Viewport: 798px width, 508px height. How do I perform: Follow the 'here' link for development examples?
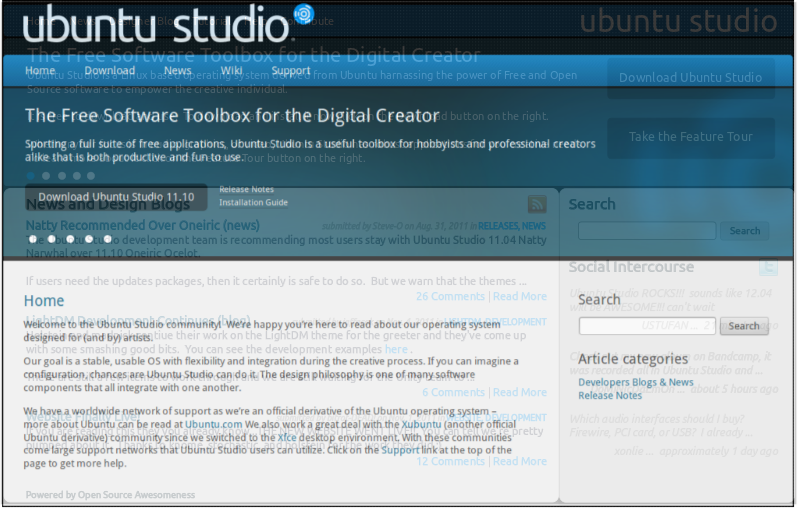pos(396,350)
